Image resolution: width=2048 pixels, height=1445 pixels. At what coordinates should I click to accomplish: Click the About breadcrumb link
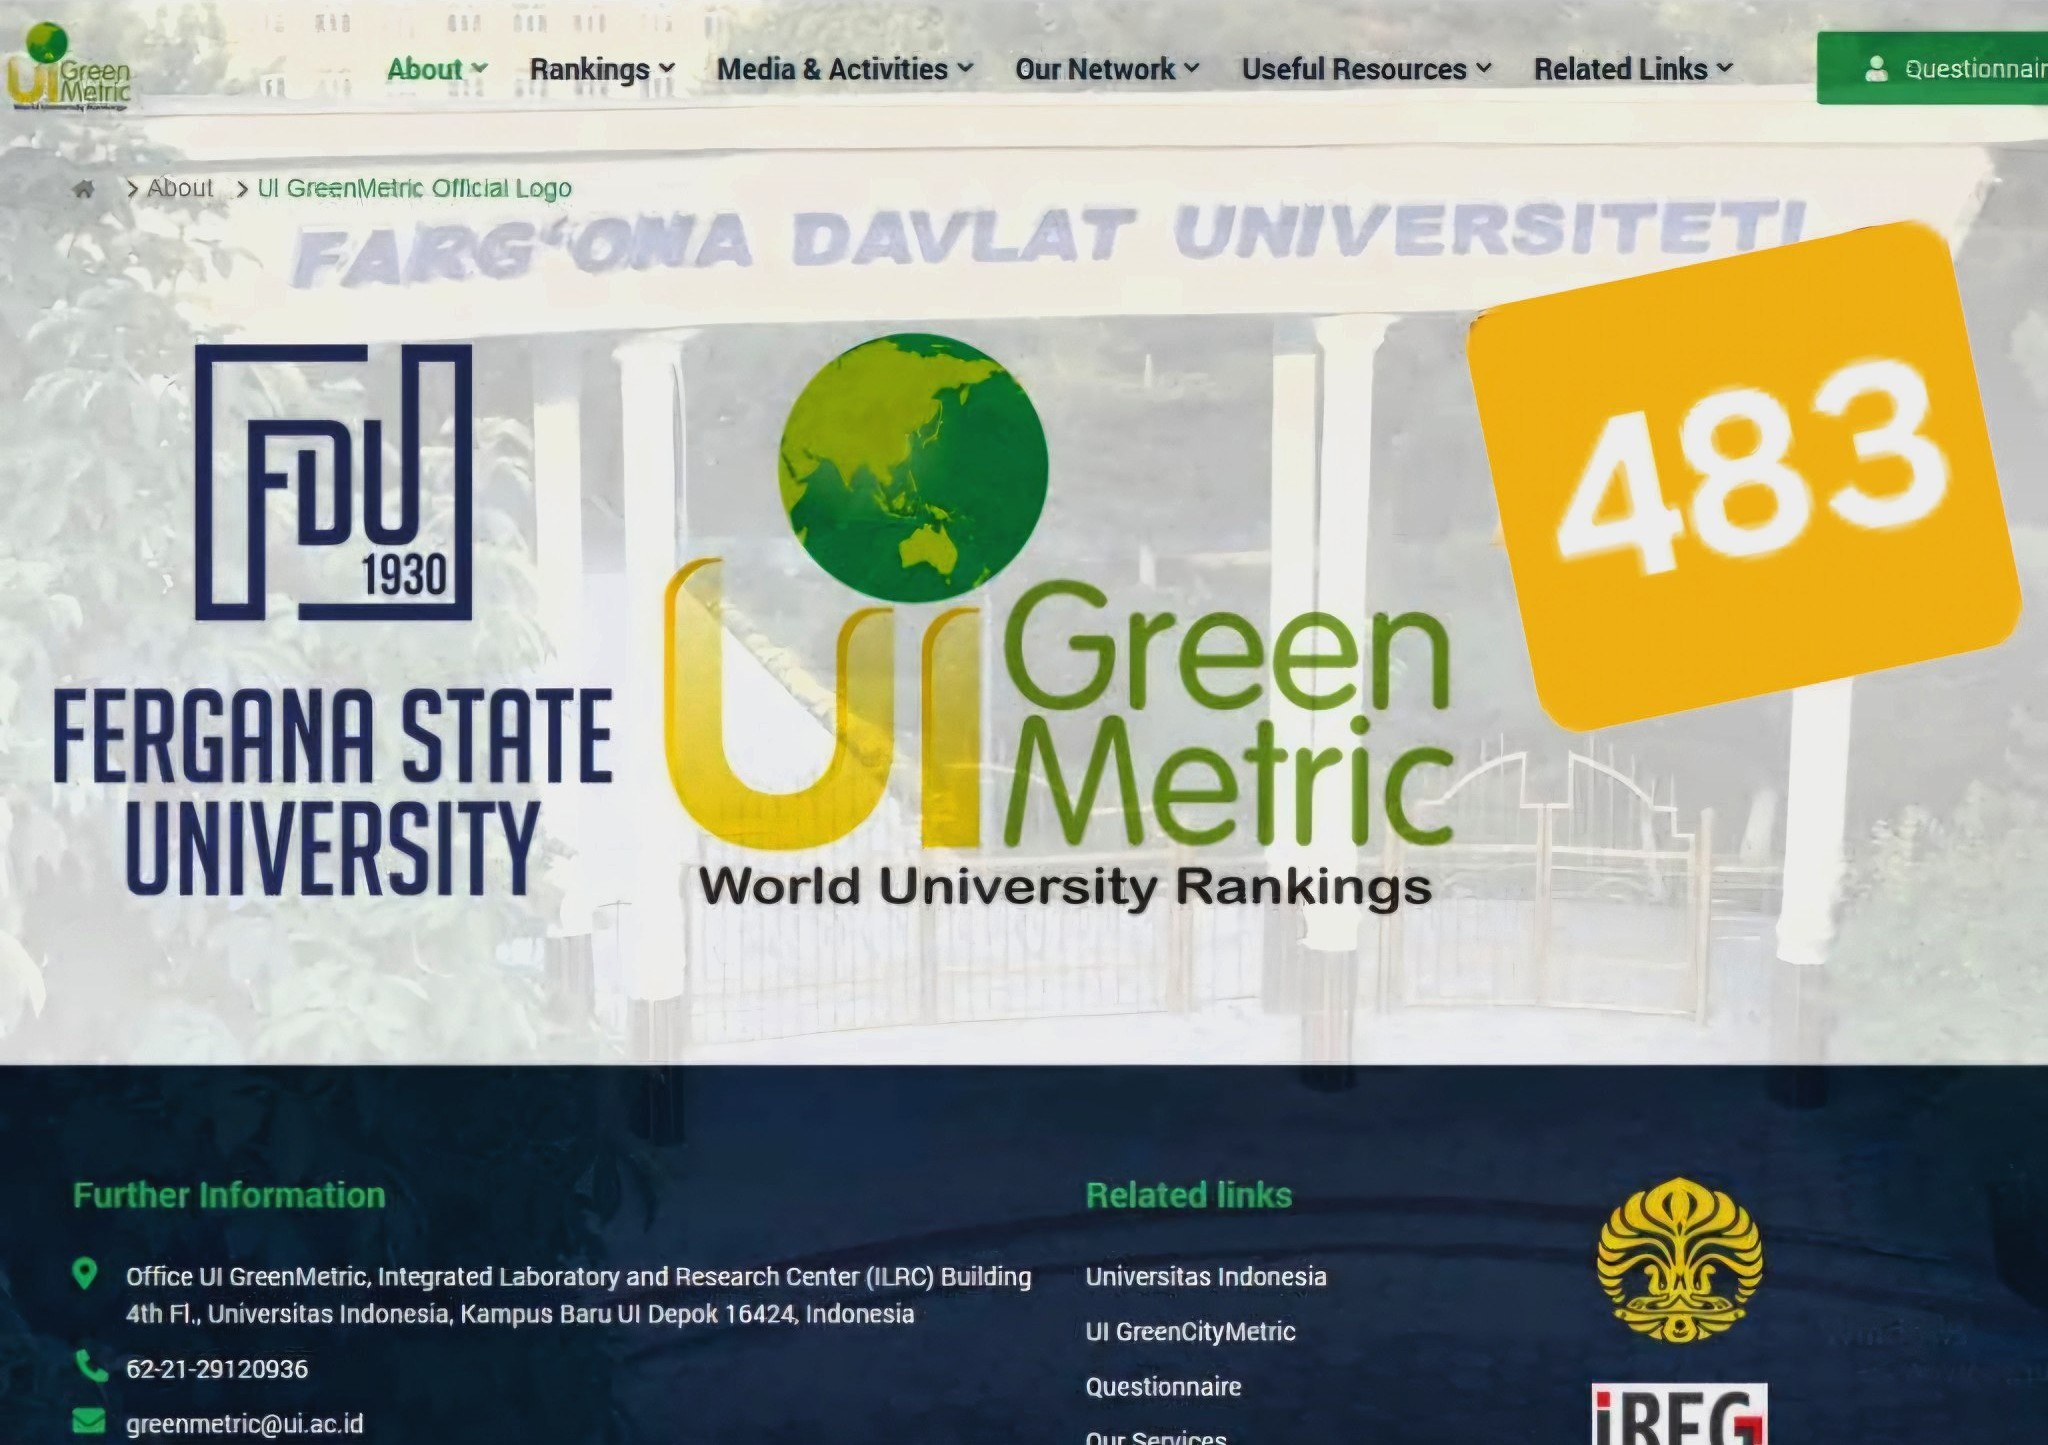click(x=180, y=188)
